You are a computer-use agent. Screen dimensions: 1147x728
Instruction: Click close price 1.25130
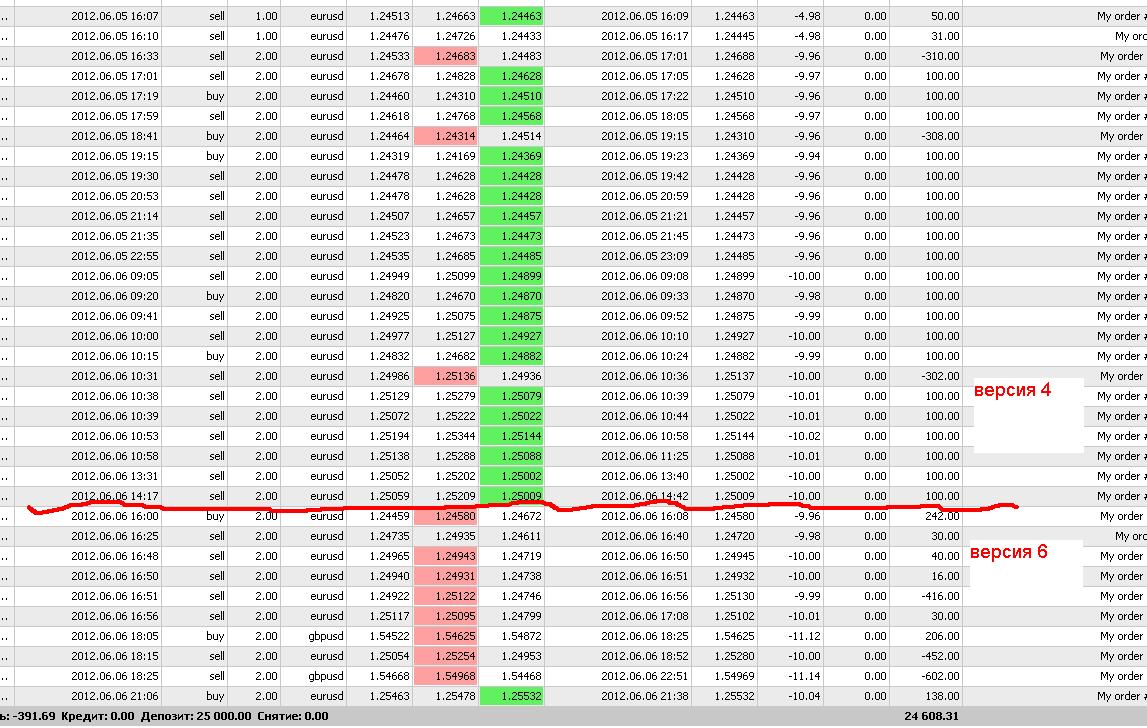click(x=734, y=596)
